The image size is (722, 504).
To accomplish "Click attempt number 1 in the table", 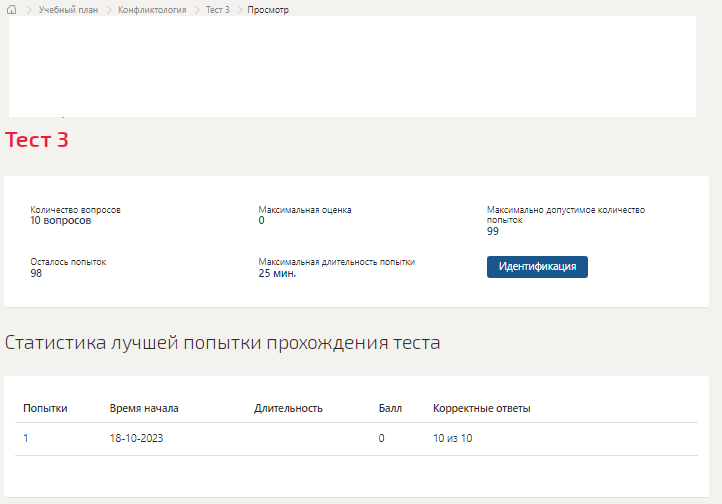I will [26, 439].
